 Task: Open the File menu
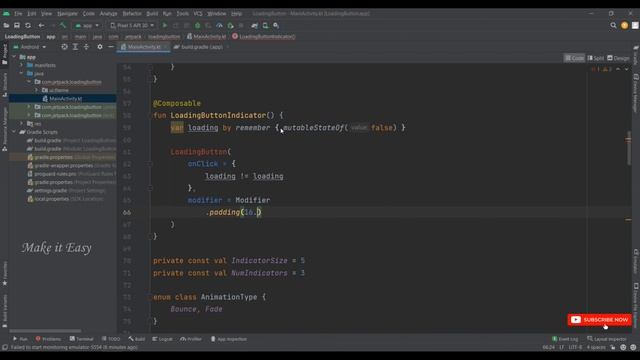tap(18, 13)
